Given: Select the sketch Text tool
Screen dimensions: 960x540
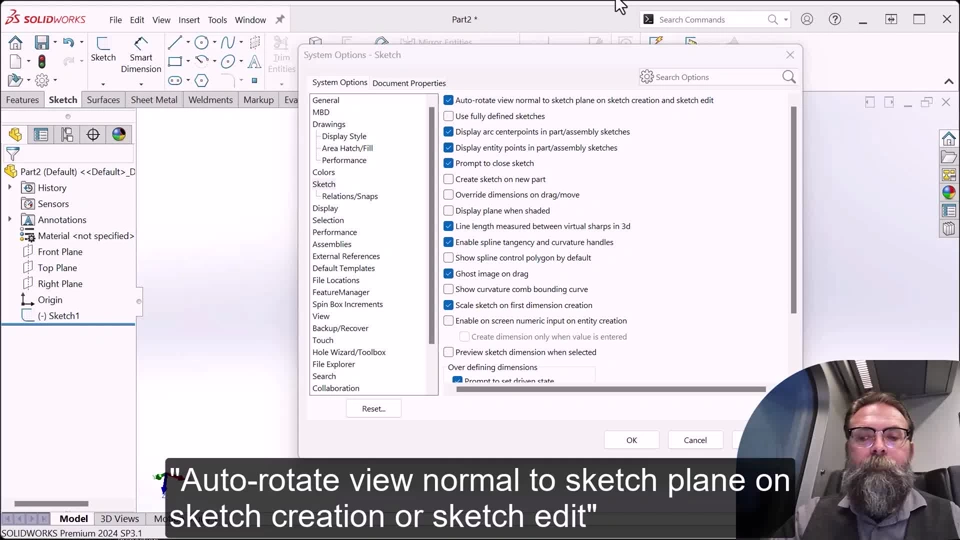Looking at the screenshot, I should pos(254,61).
